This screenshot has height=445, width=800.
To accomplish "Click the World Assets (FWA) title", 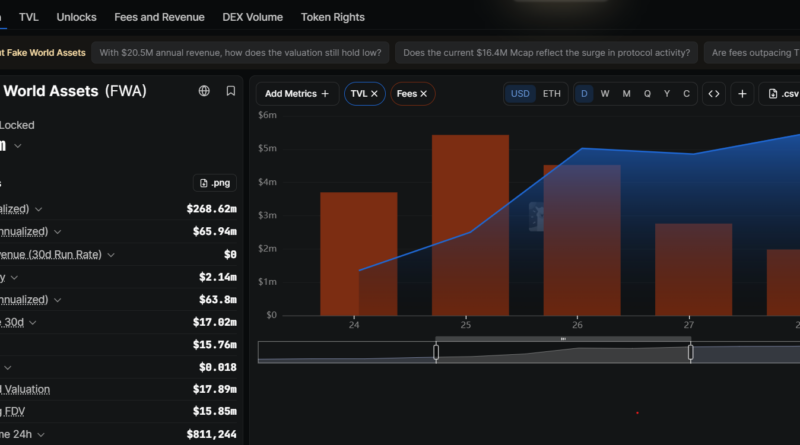I will coord(74,91).
